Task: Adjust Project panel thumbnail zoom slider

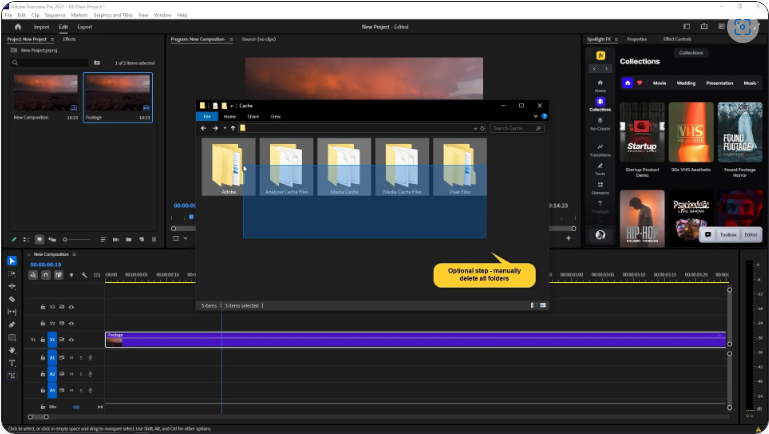Action: coord(76,239)
